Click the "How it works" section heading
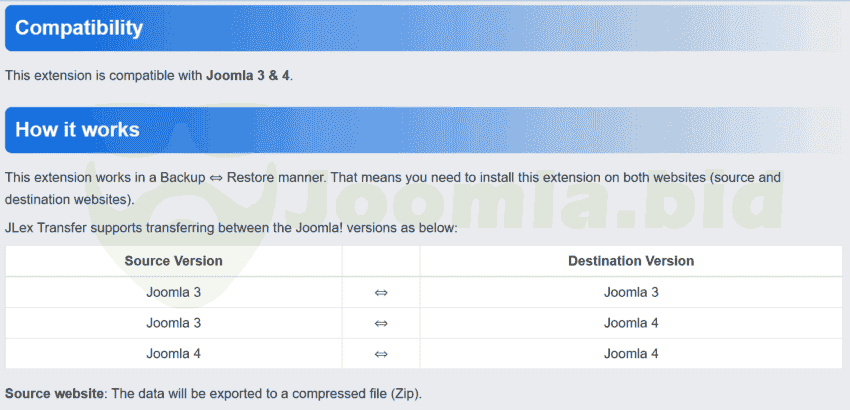Image resolution: width=850 pixels, height=410 pixels. [77, 130]
